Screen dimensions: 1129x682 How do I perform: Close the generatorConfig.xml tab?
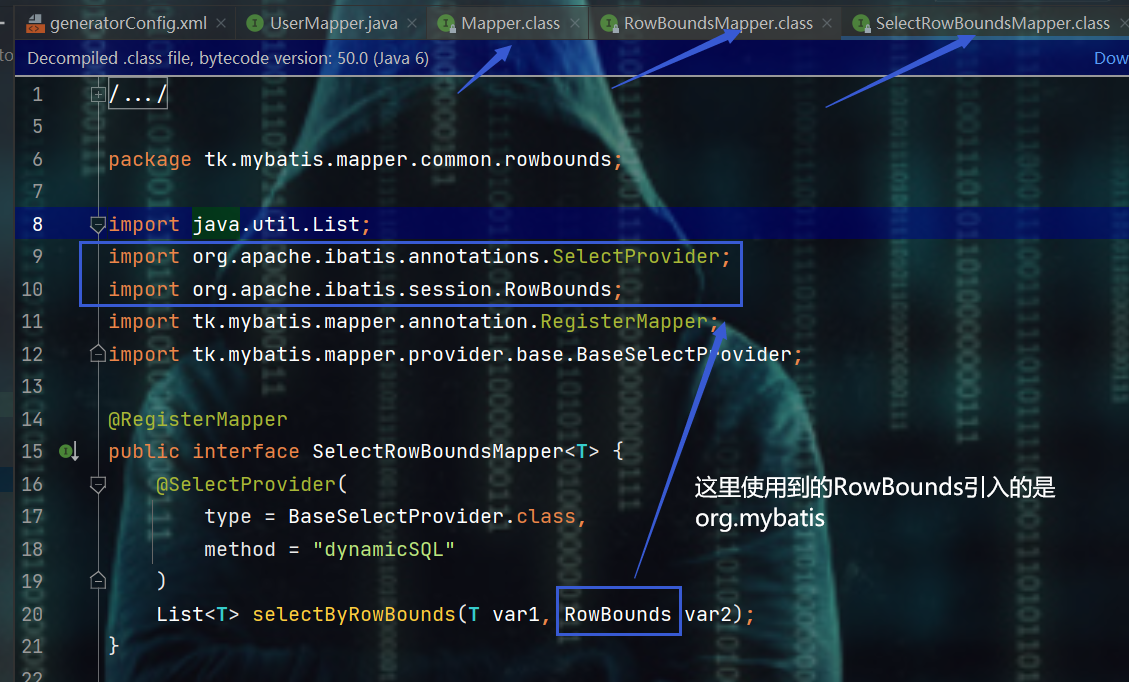click(x=221, y=22)
